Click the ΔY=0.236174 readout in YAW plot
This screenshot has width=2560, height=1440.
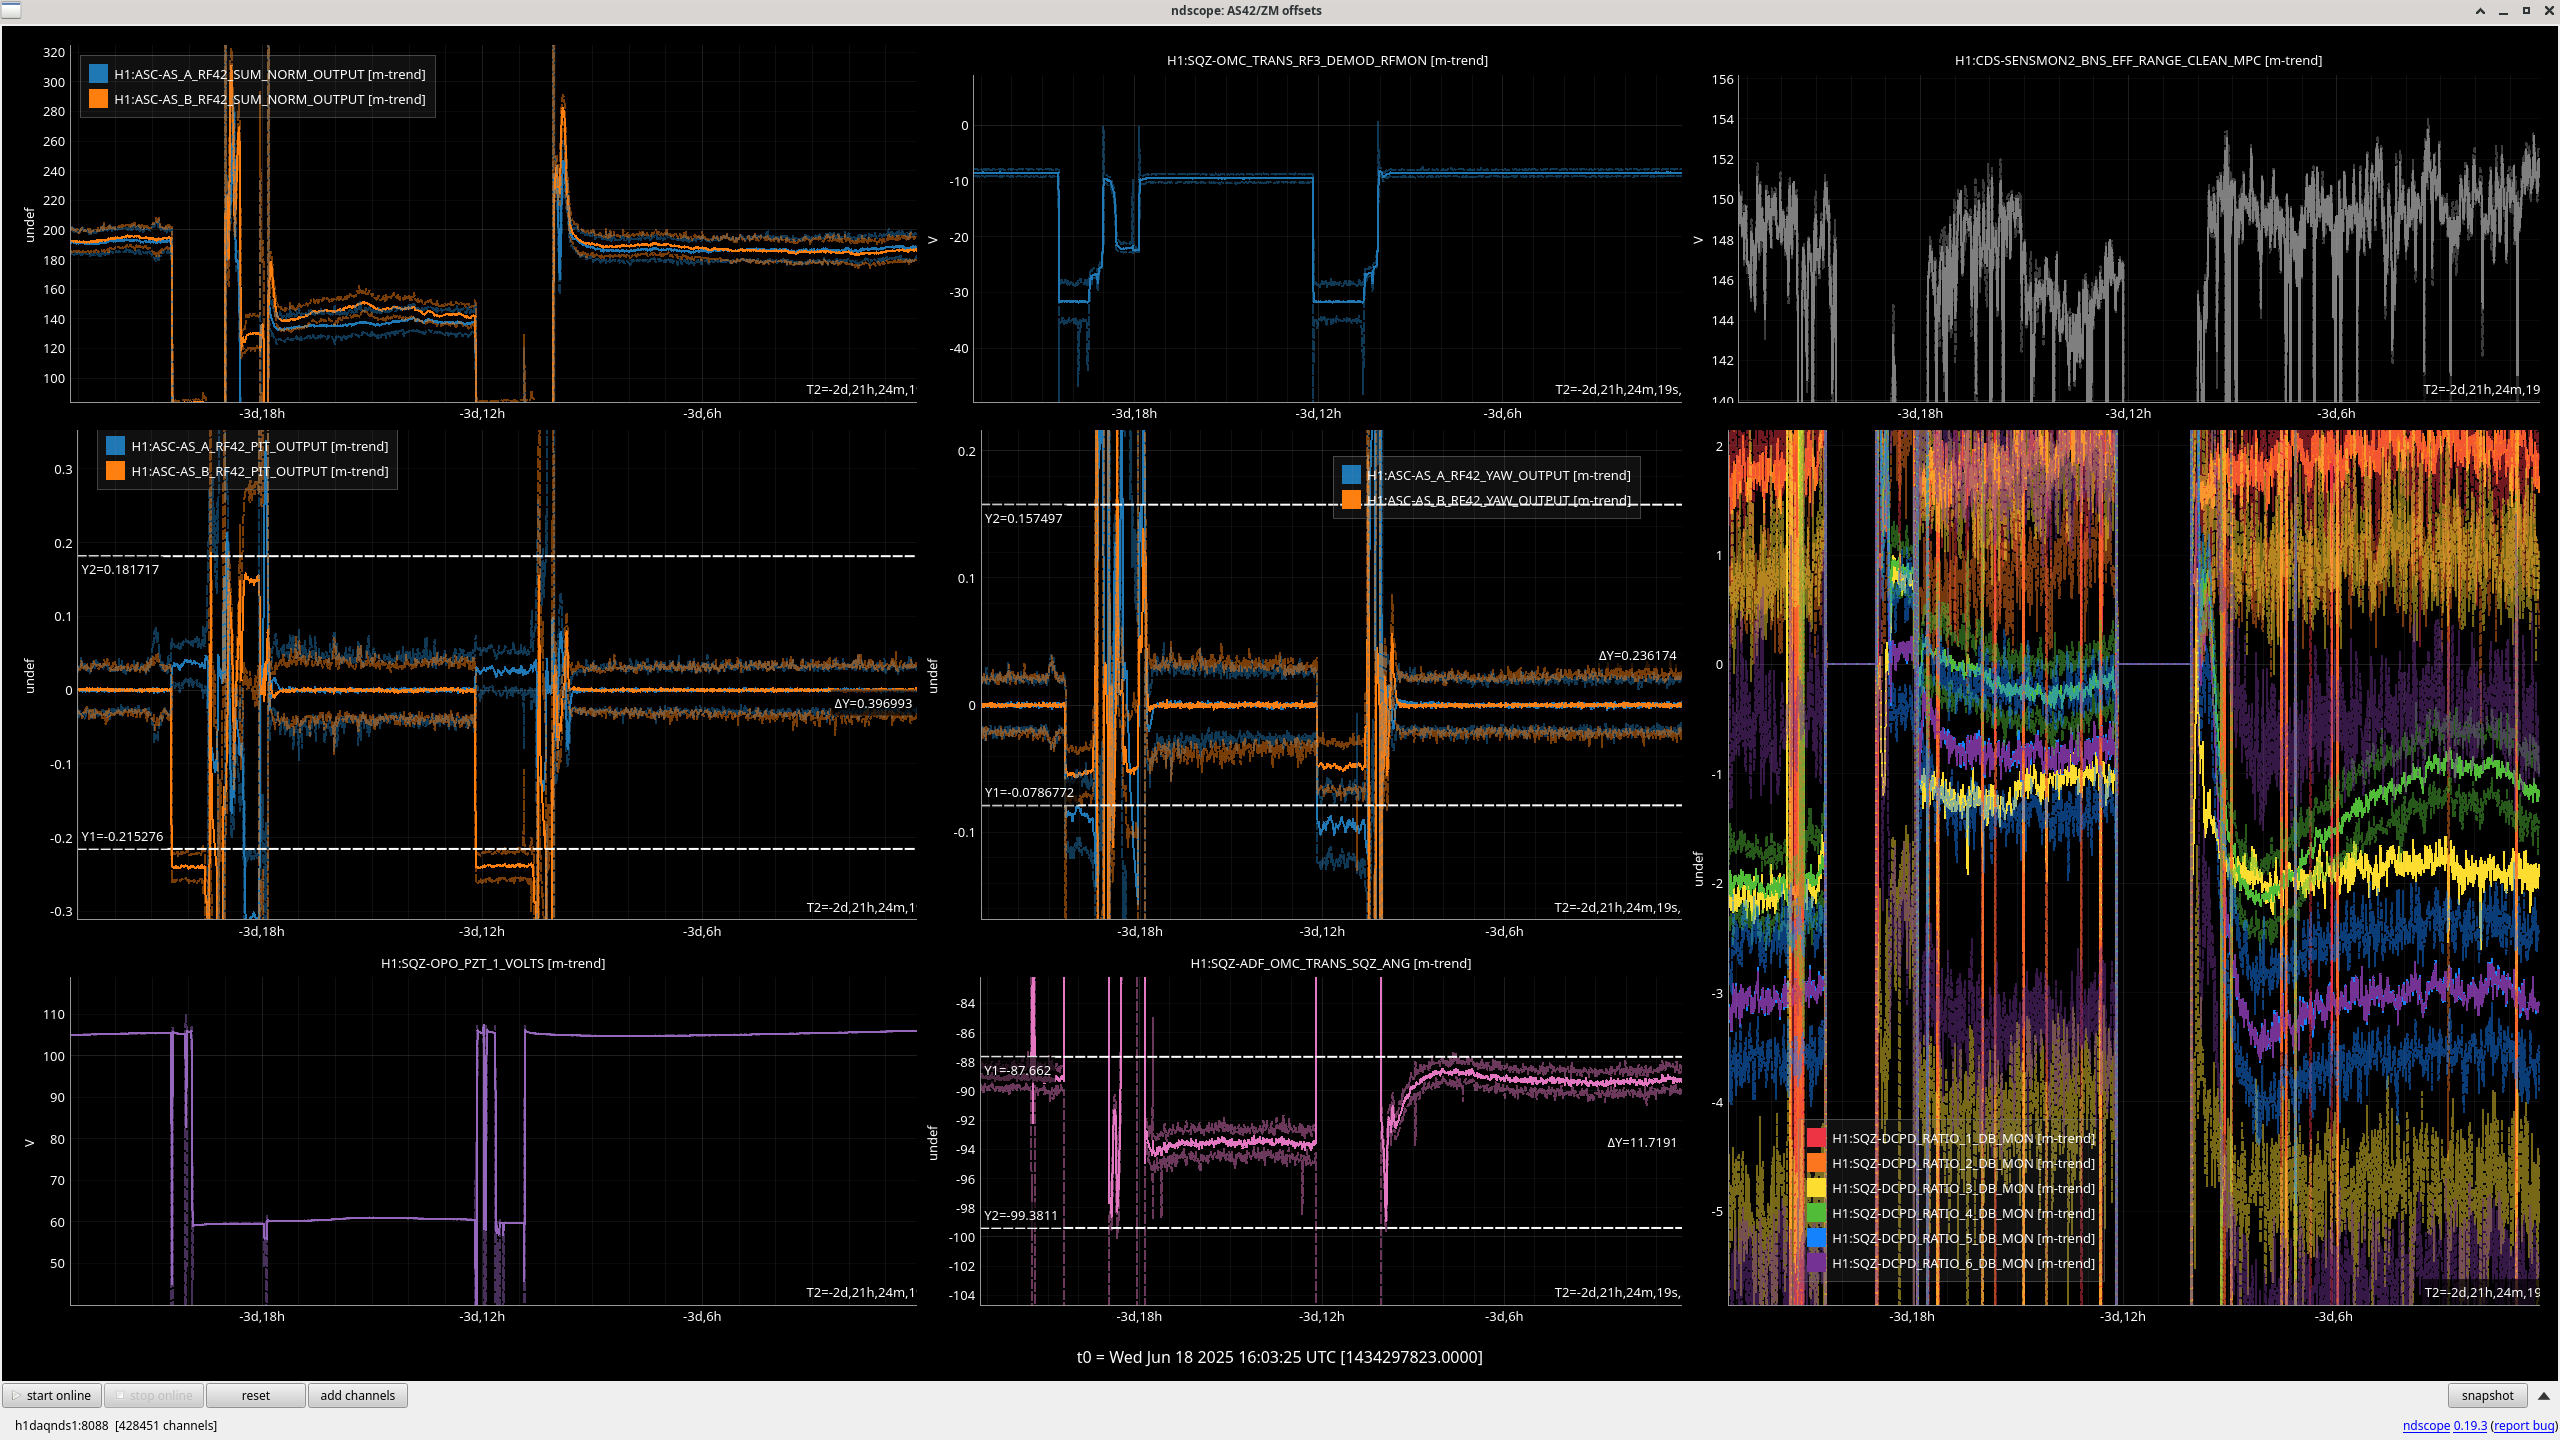point(1637,655)
